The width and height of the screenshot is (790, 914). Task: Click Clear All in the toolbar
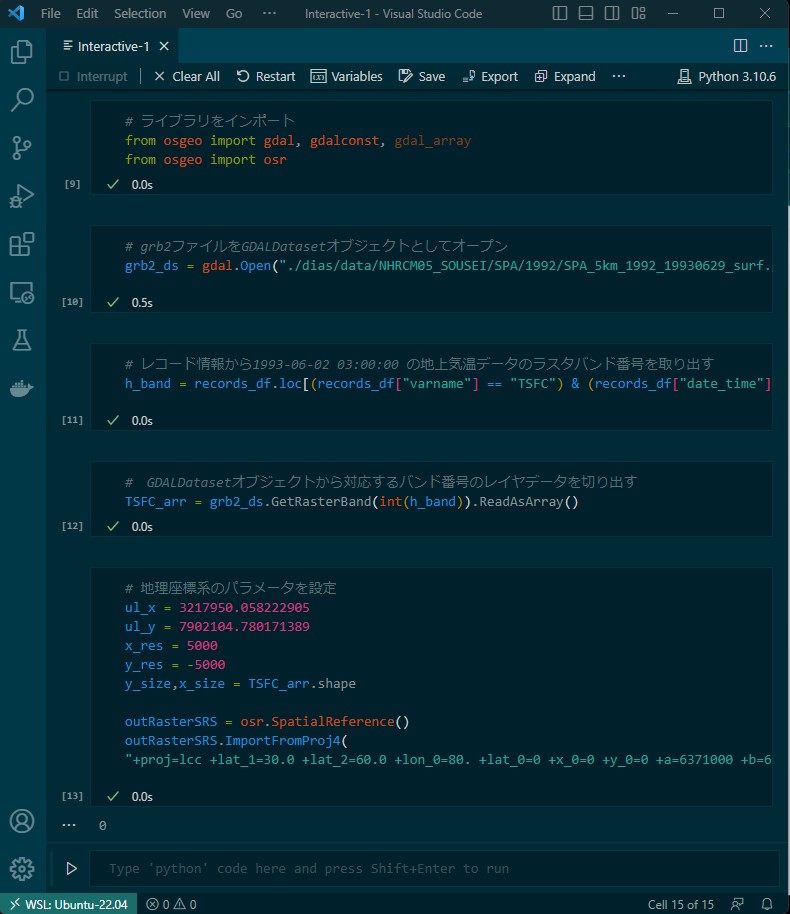(187, 76)
